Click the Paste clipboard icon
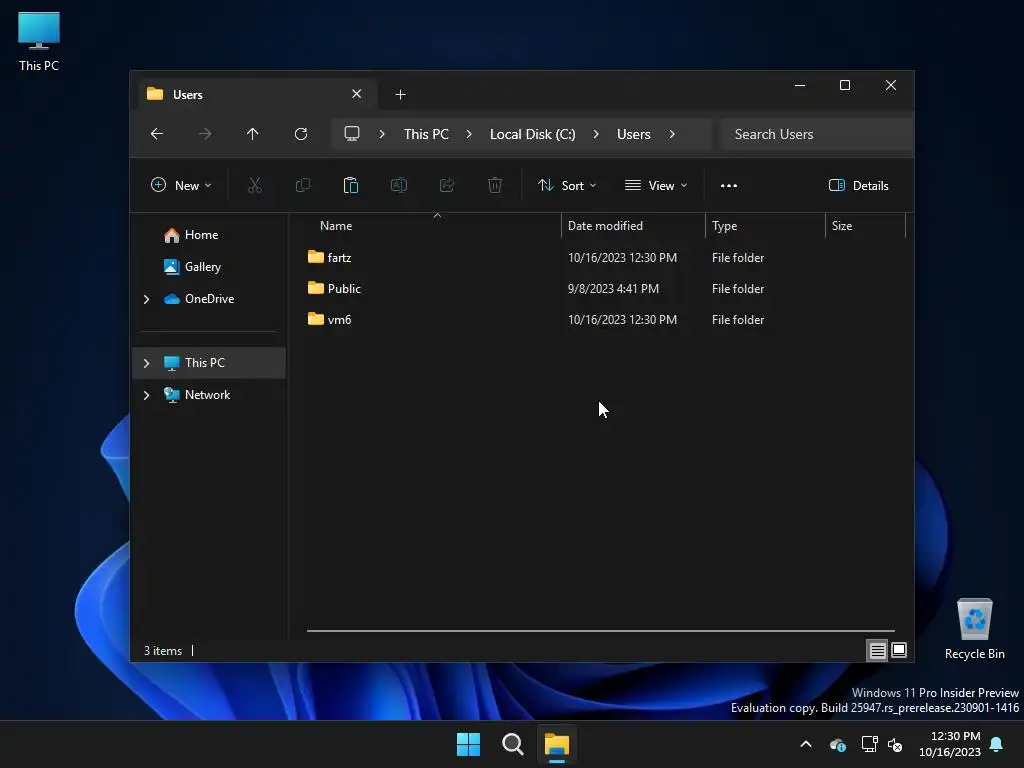Screen dimensions: 1024x768 pyautogui.click(x=351, y=185)
